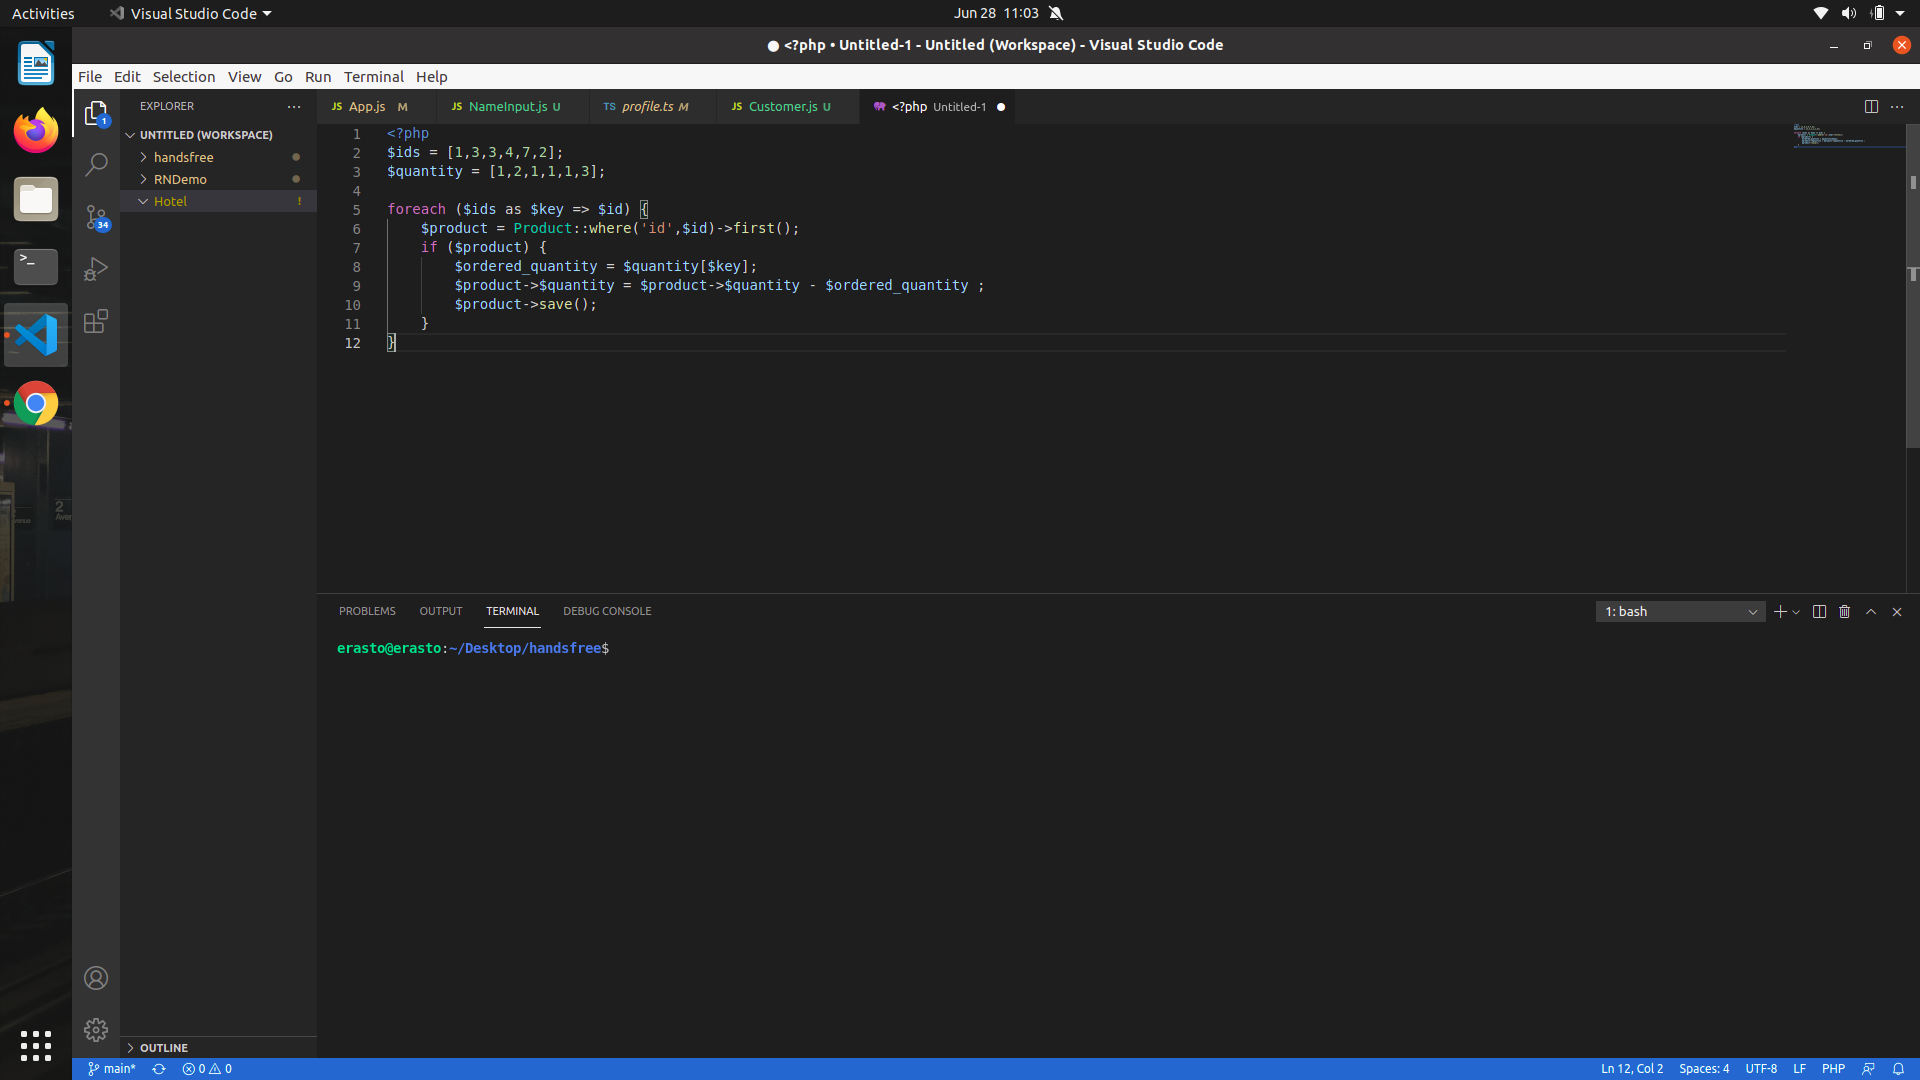Kill terminal with trash icon

pos(1845,612)
